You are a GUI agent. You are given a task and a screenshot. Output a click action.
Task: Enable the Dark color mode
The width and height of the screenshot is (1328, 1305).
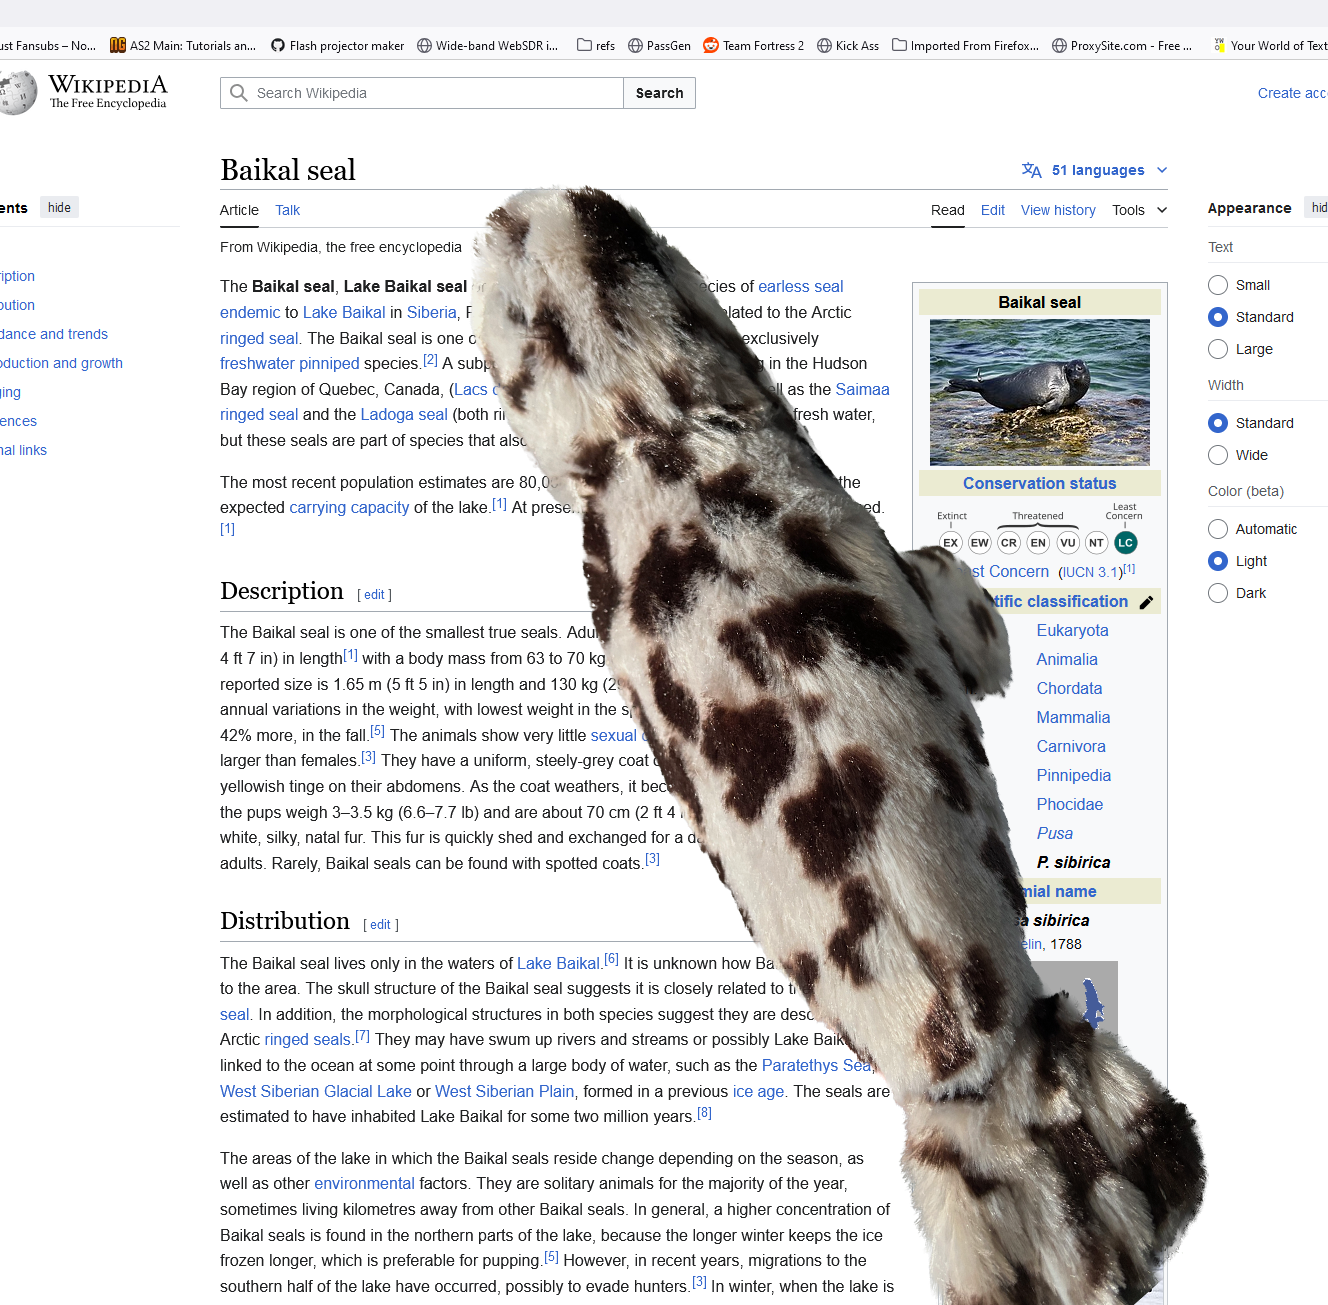click(x=1218, y=593)
